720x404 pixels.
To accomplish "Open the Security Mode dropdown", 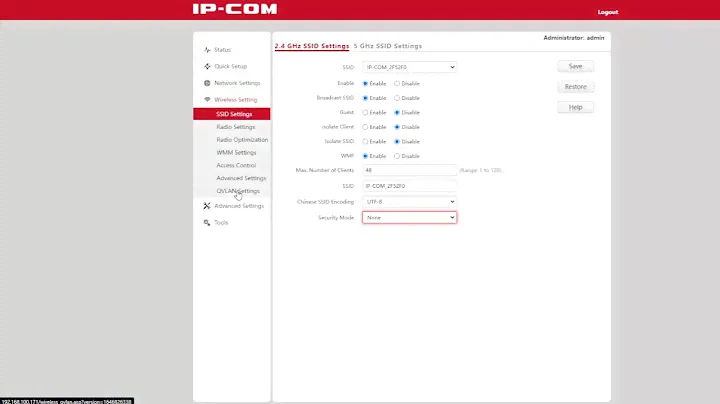I will point(409,217).
